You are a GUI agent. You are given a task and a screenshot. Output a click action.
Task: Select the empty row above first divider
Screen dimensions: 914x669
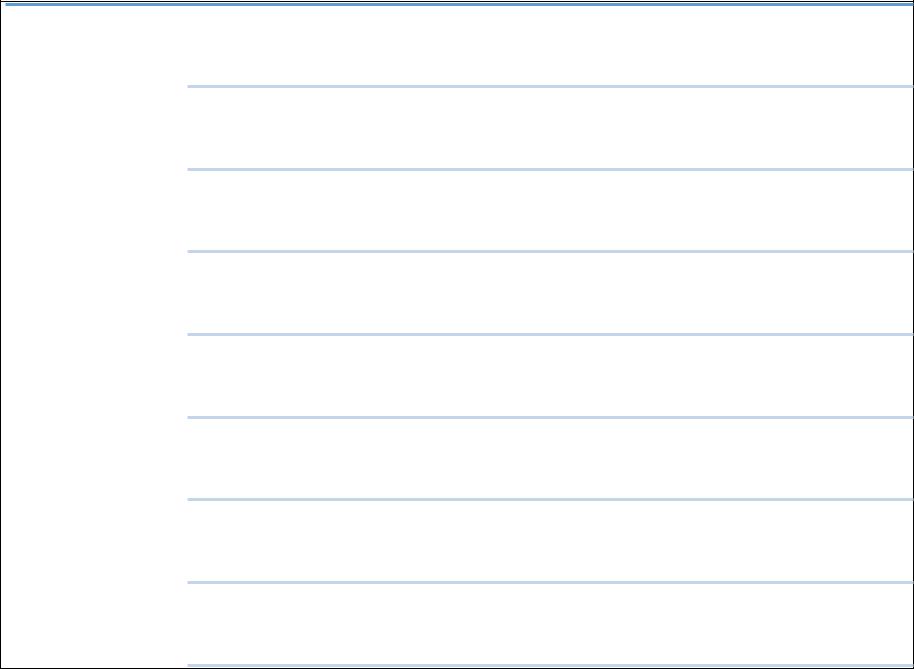(550, 46)
